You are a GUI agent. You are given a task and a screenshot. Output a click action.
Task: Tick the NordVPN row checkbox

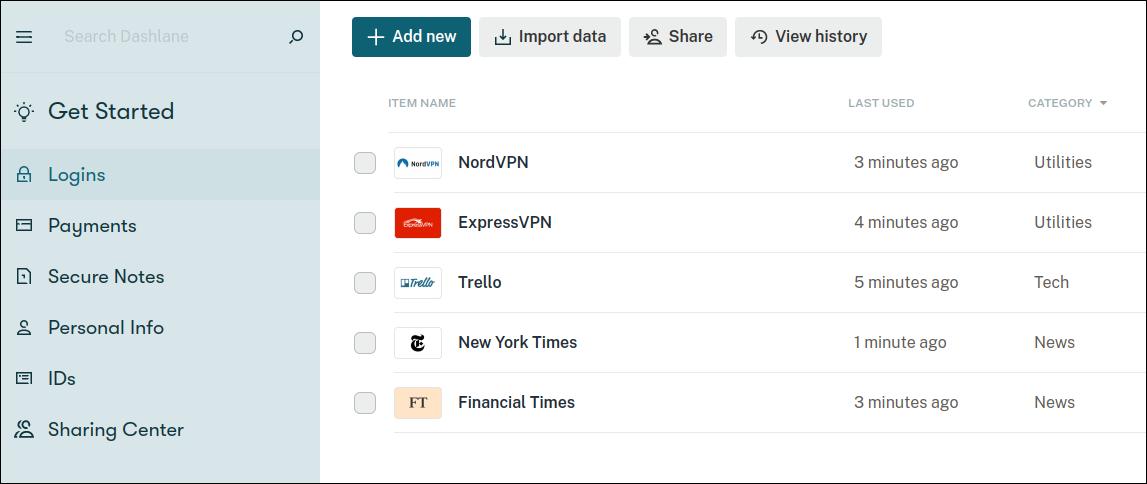[x=365, y=163]
